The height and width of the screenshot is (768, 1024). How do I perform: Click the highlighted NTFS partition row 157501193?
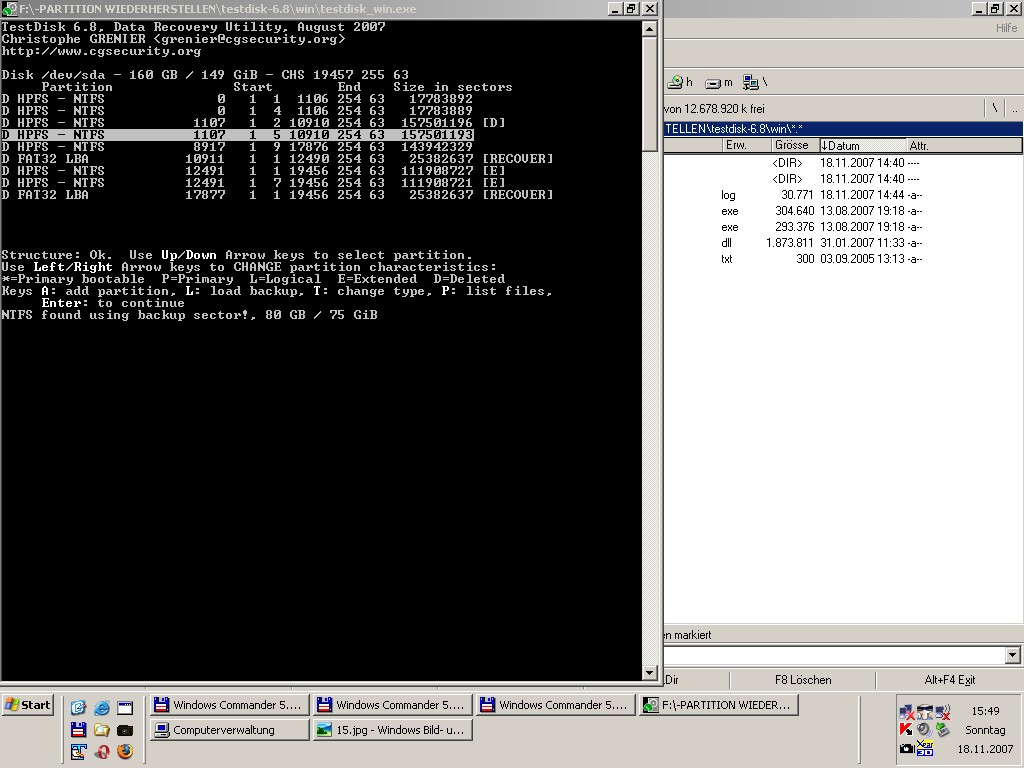(237, 135)
